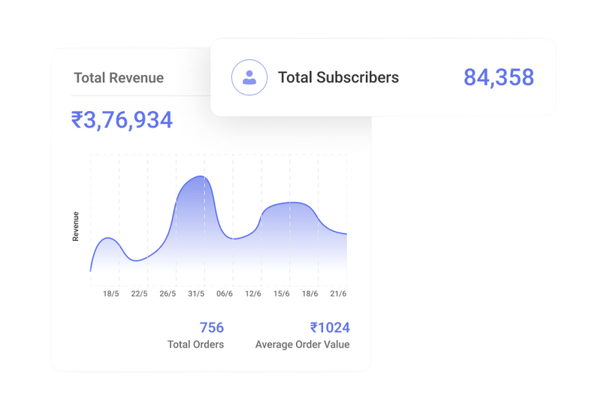Click the ₹3,76,934 revenue amount
The height and width of the screenshot is (415, 601).
(x=121, y=120)
